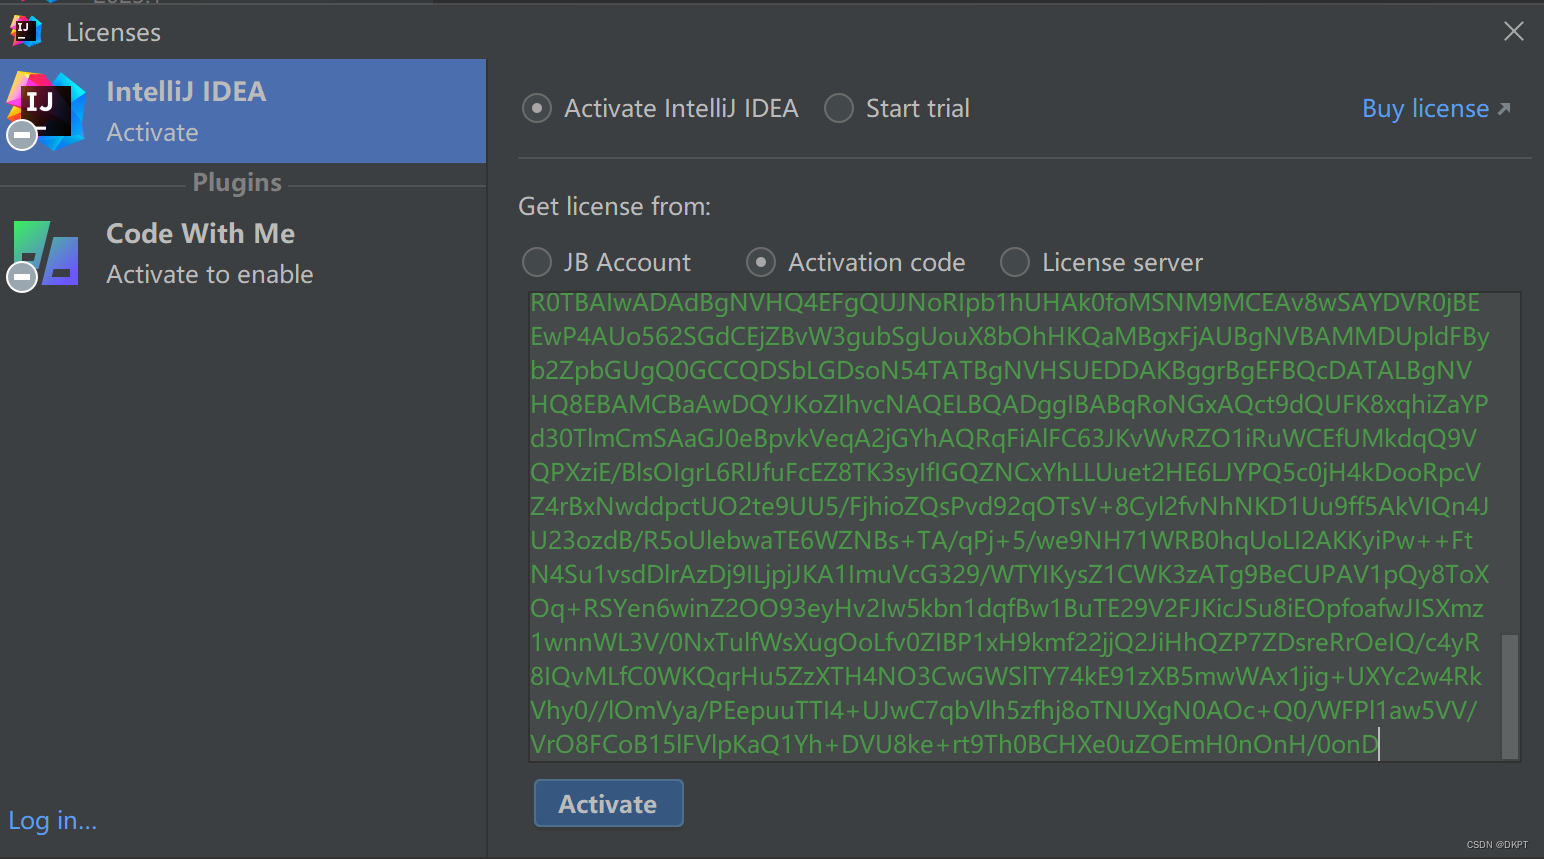Image resolution: width=1544 pixels, height=859 pixels.
Task: Click the Activate button
Action: coord(608,803)
